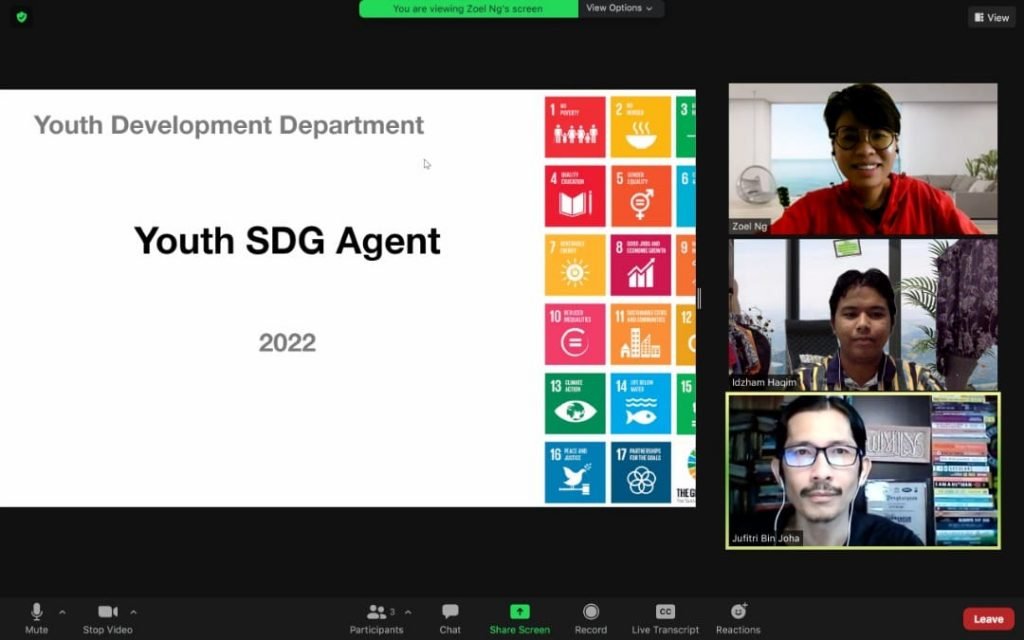Screen dimensions: 1024x640
Task: Expand arrow next to Participants
Action: point(408,612)
